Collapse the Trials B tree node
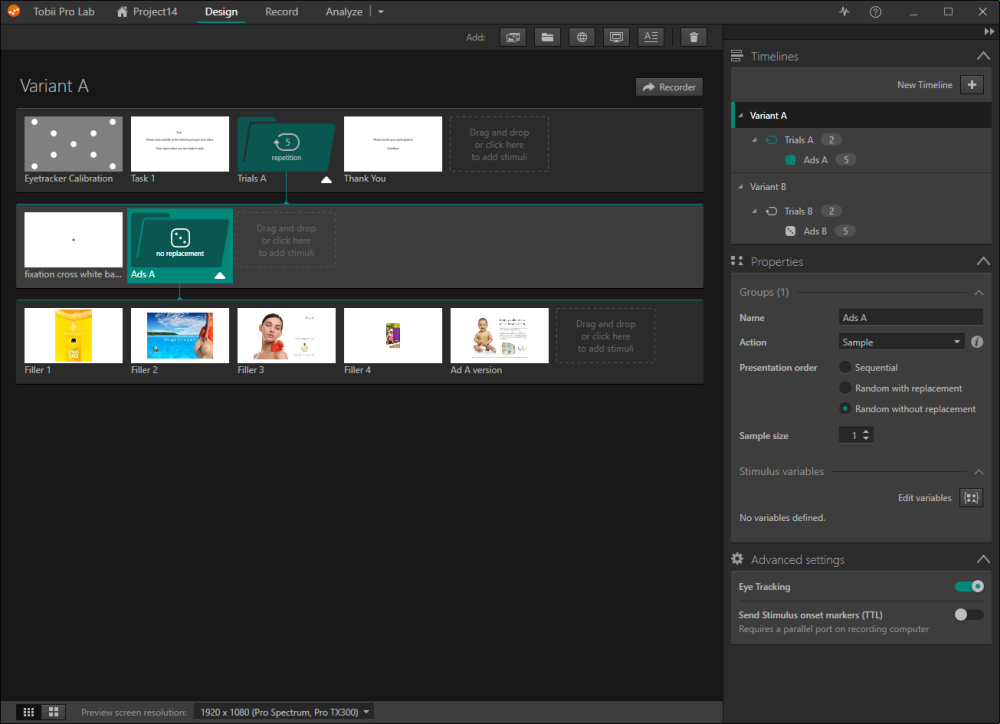The width and height of the screenshot is (1000, 724). tap(754, 211)
